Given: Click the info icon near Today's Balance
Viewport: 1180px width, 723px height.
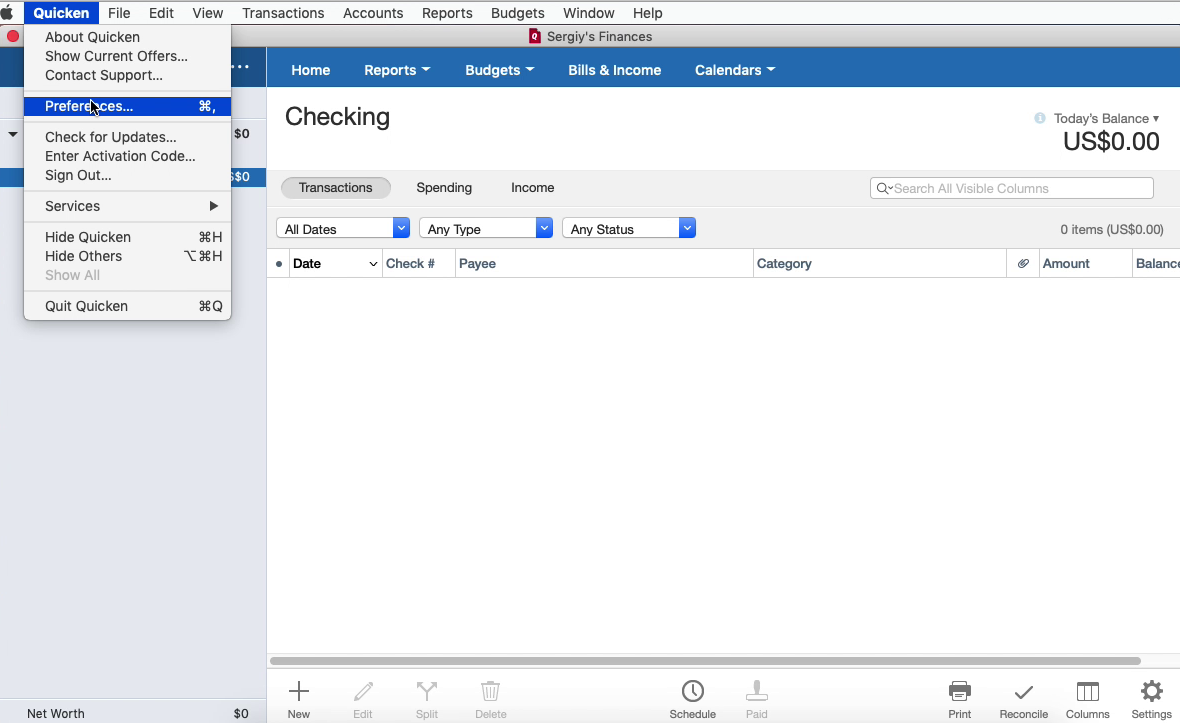Looking at the screenshot, I should pos(1040,118).
